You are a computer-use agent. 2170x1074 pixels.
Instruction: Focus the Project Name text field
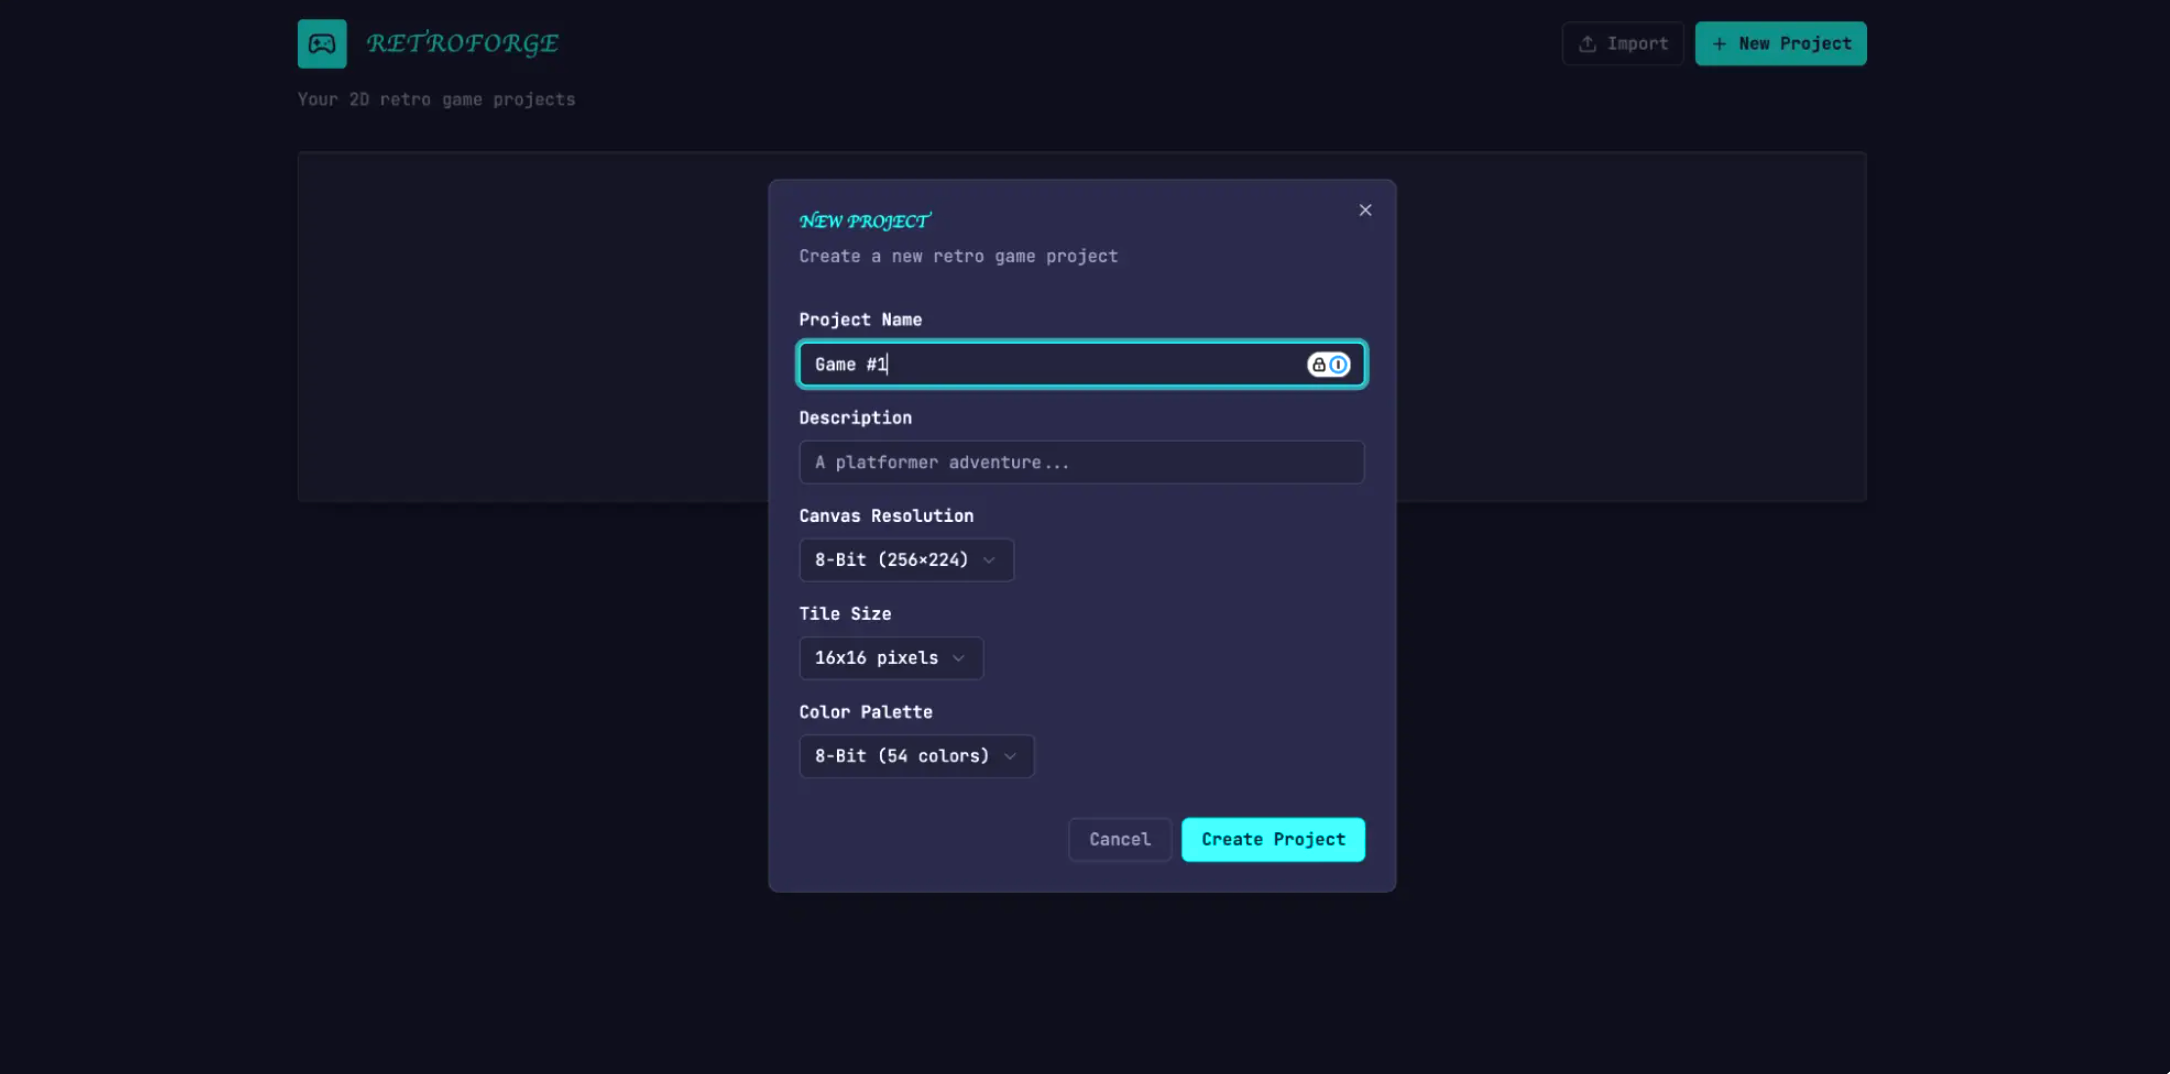pos(1050,365)
